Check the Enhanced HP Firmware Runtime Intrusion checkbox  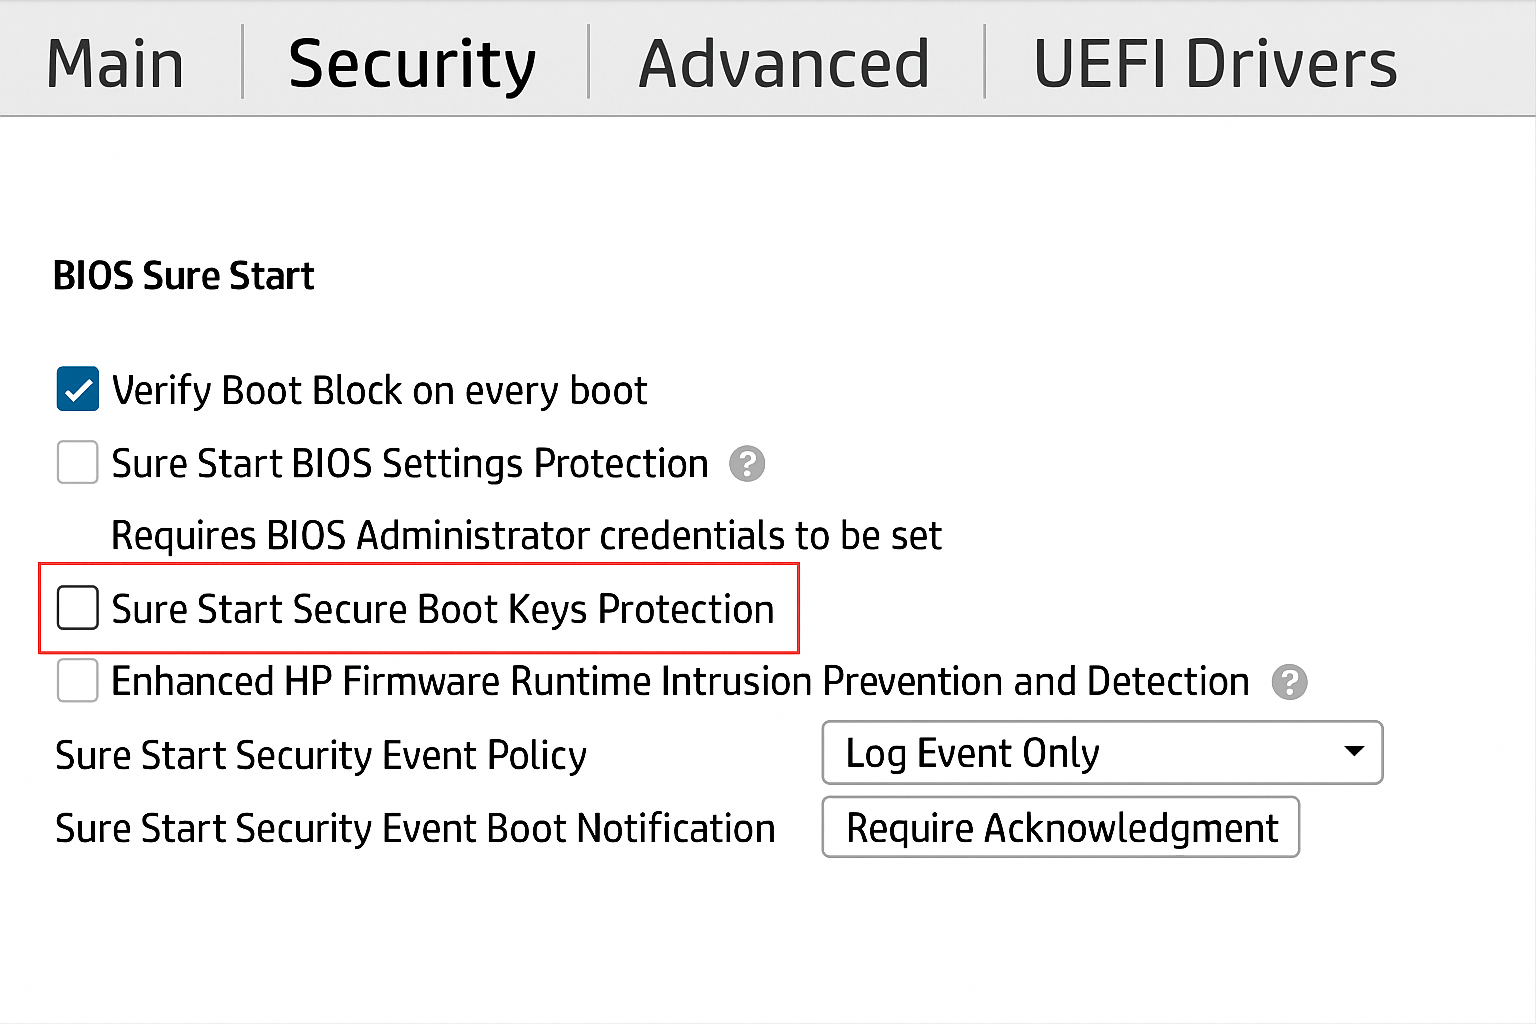78,681
